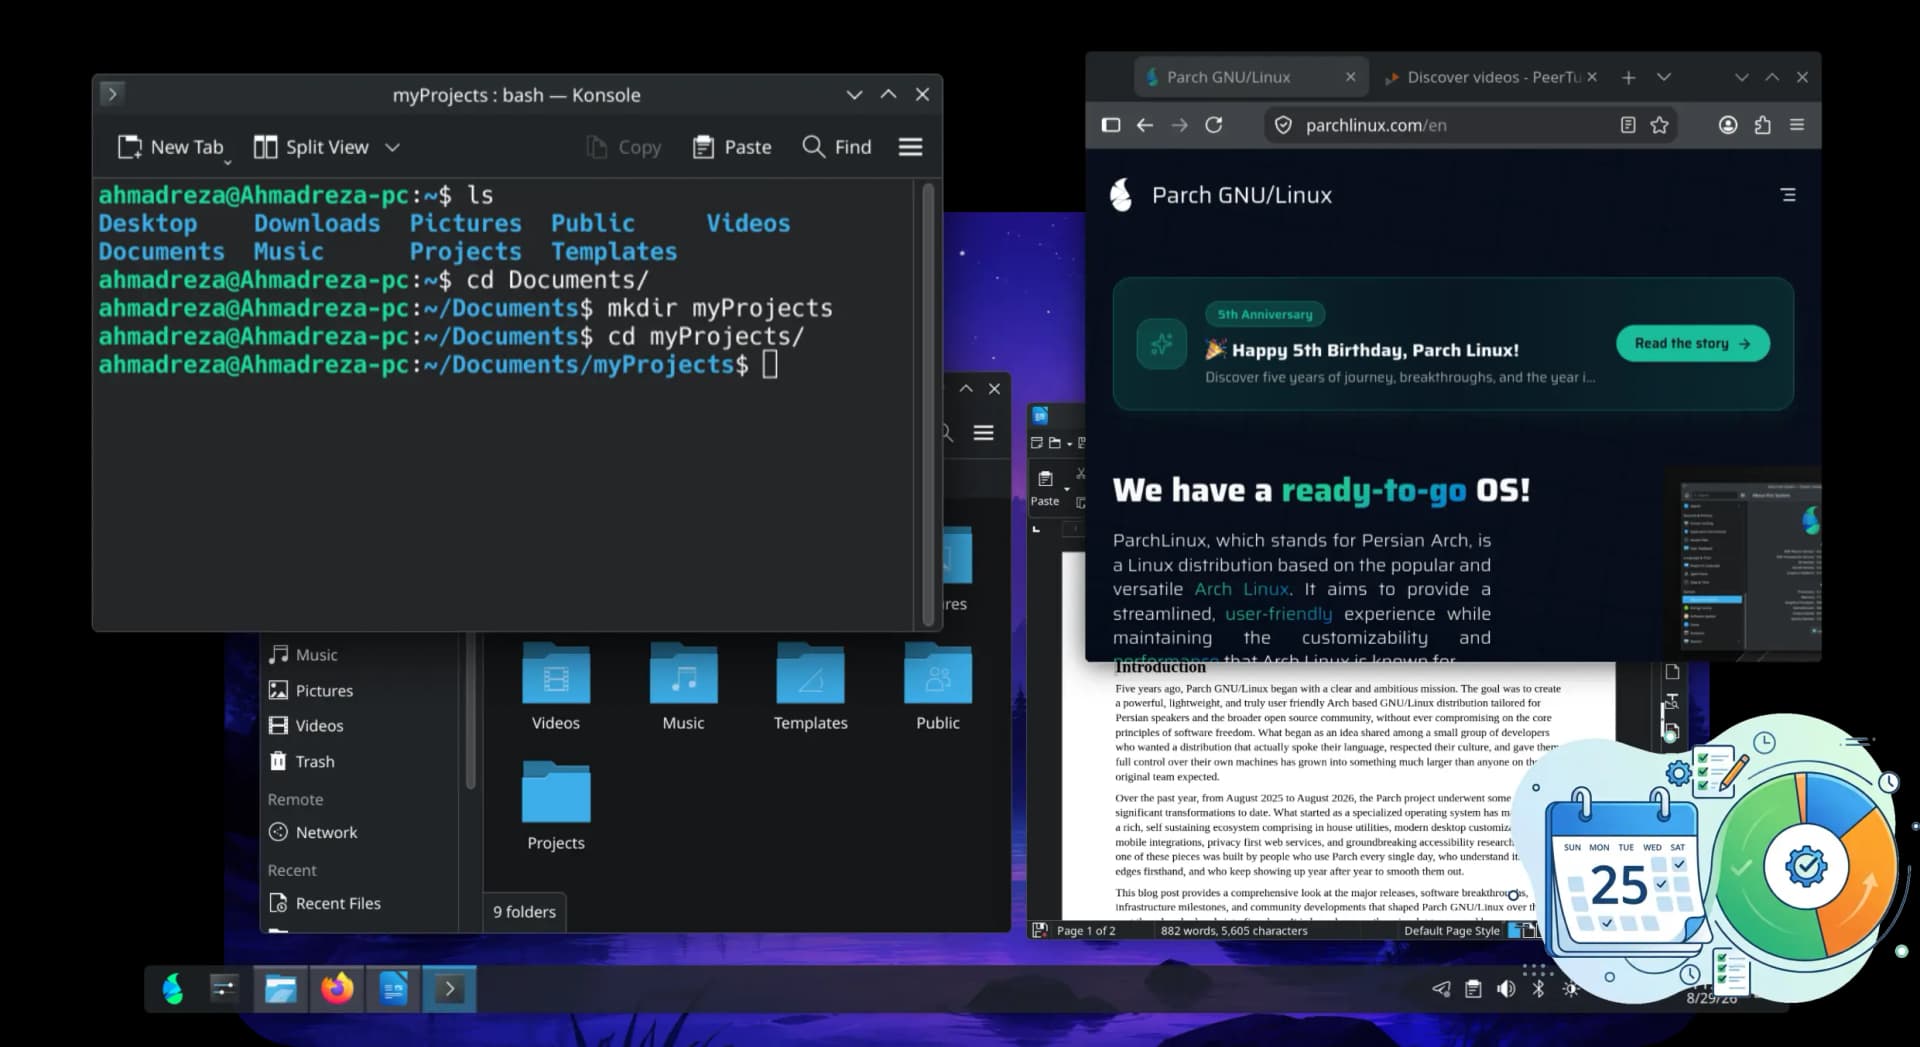Click Split View in Konsole toolbar
1920x1047 pixels.
click(311, 147)
